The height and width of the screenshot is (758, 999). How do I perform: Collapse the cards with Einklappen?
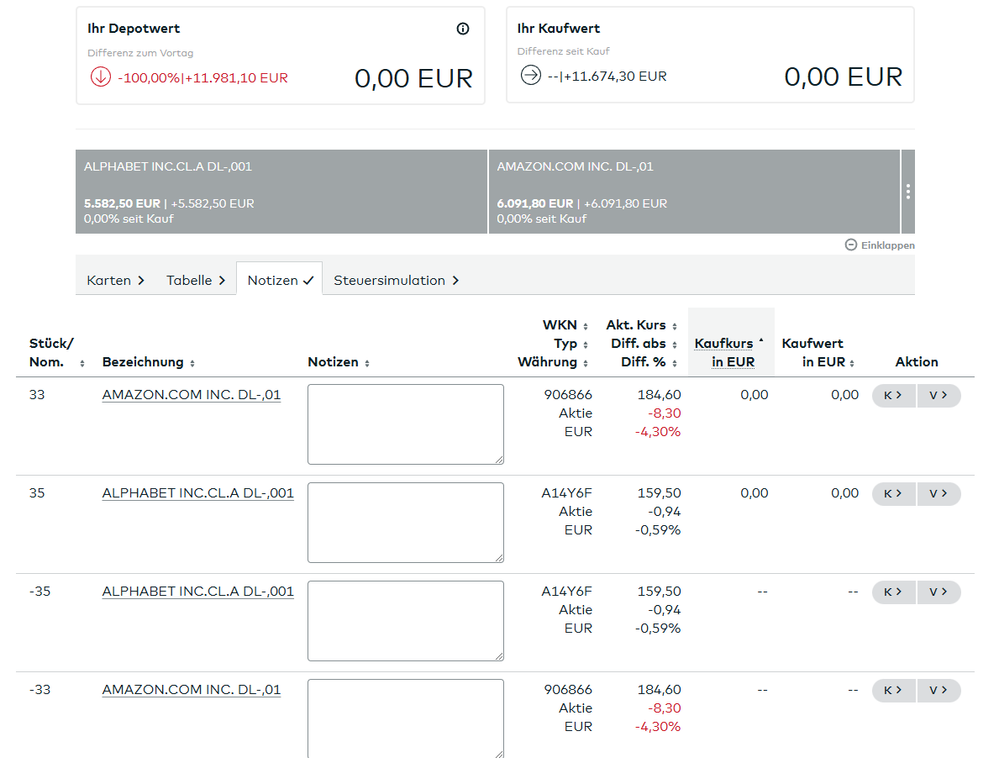(x=879, y=245)
